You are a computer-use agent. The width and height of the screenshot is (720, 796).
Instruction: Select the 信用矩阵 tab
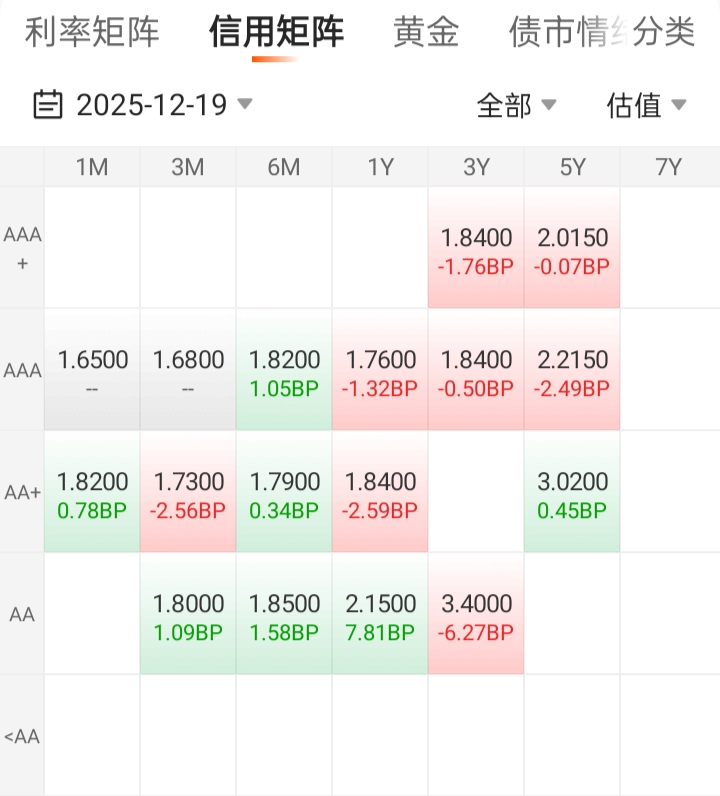(276, 32)
